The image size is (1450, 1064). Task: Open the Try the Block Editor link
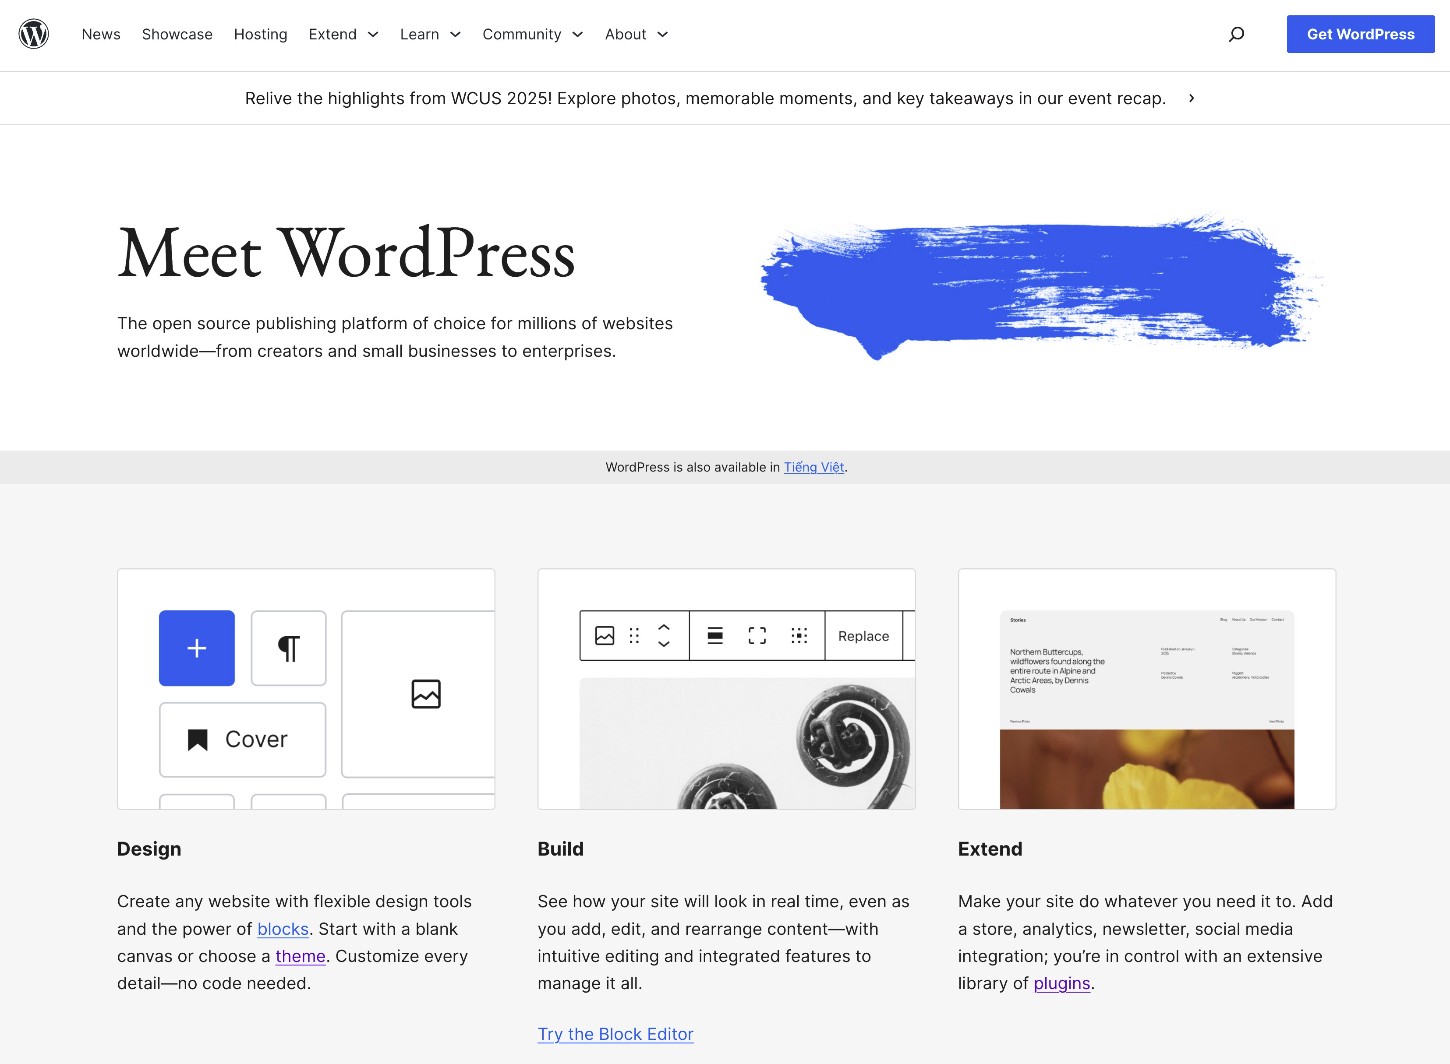[615, 1034]
